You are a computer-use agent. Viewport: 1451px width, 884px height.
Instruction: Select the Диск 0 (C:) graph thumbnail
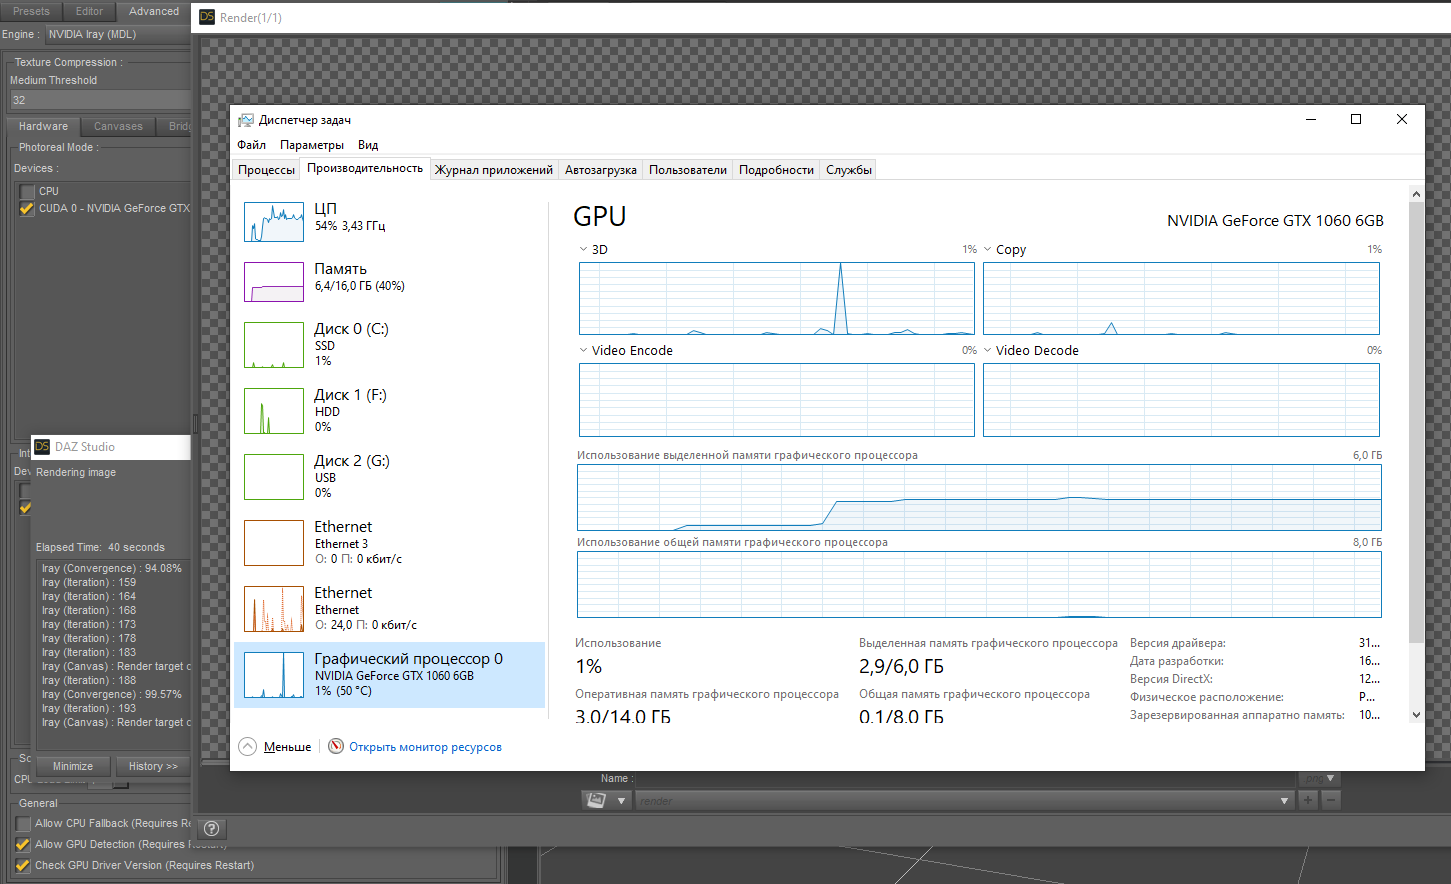coord(274,345)
